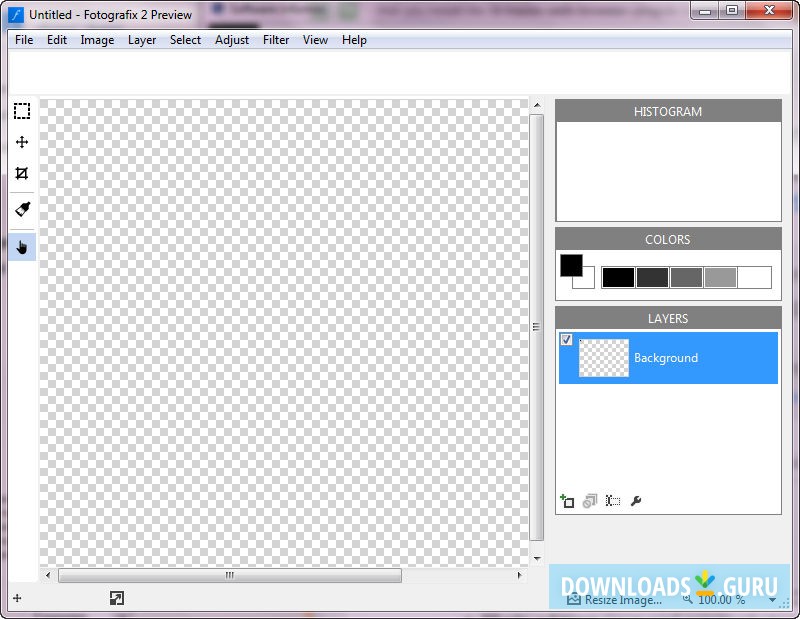Pick the dark gray palette swatch

652,278
